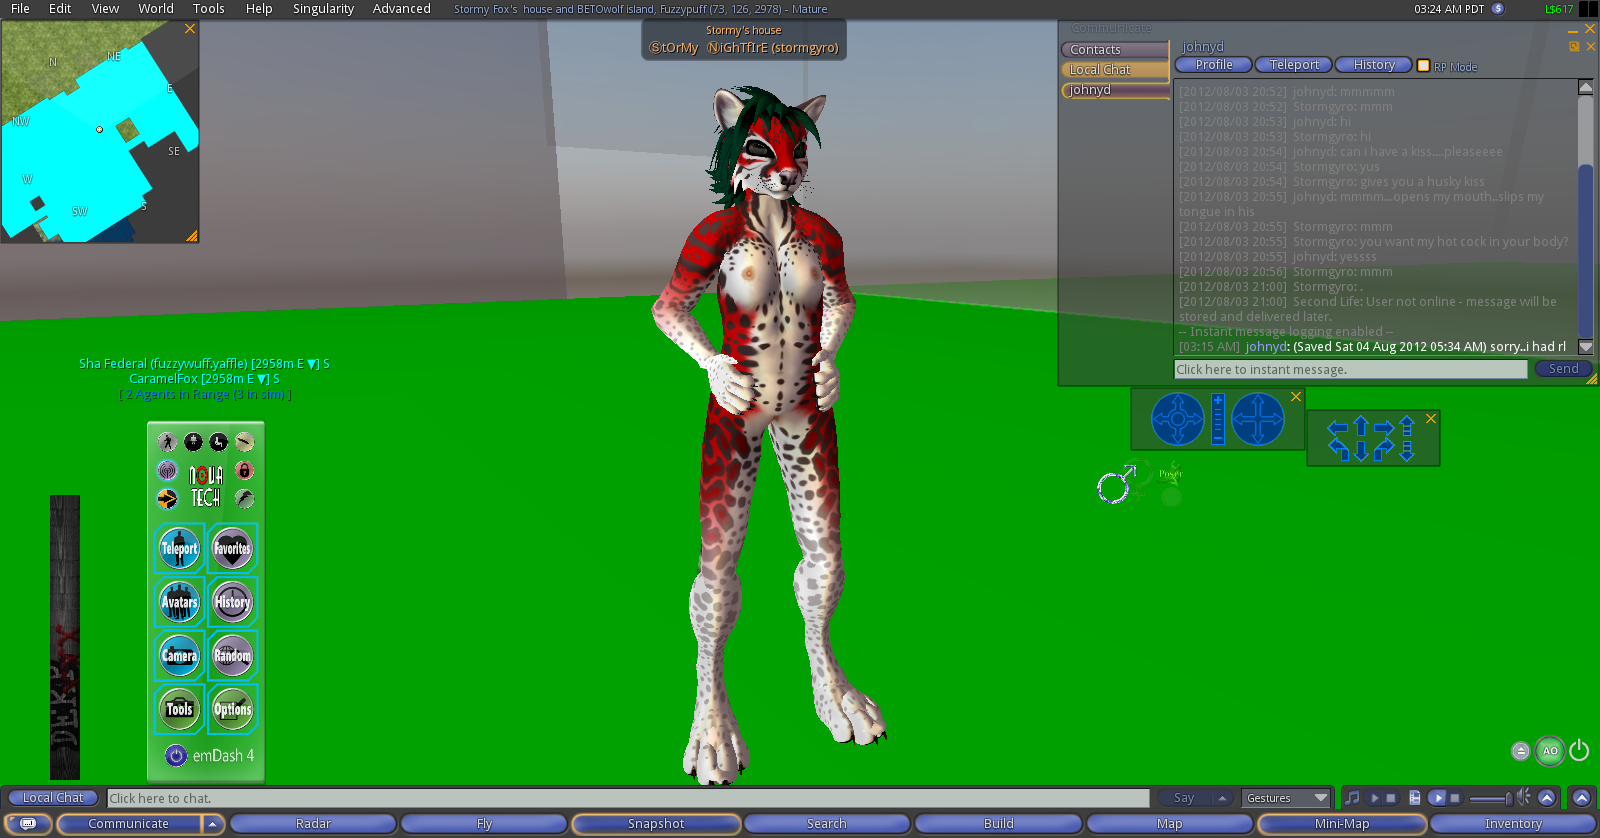Click the Avatars icon in emDash HUD

180,602
